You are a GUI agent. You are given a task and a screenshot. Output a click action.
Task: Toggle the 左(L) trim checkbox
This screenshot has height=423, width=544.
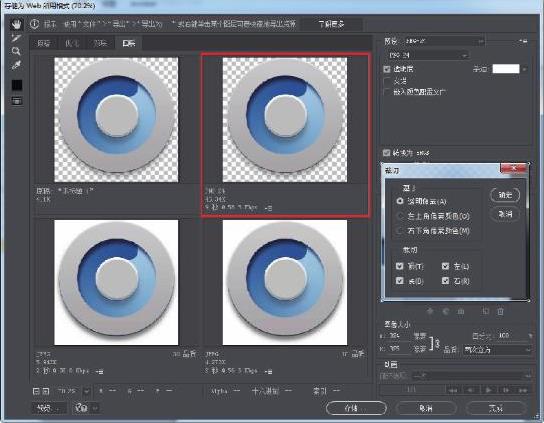point(445,266)
